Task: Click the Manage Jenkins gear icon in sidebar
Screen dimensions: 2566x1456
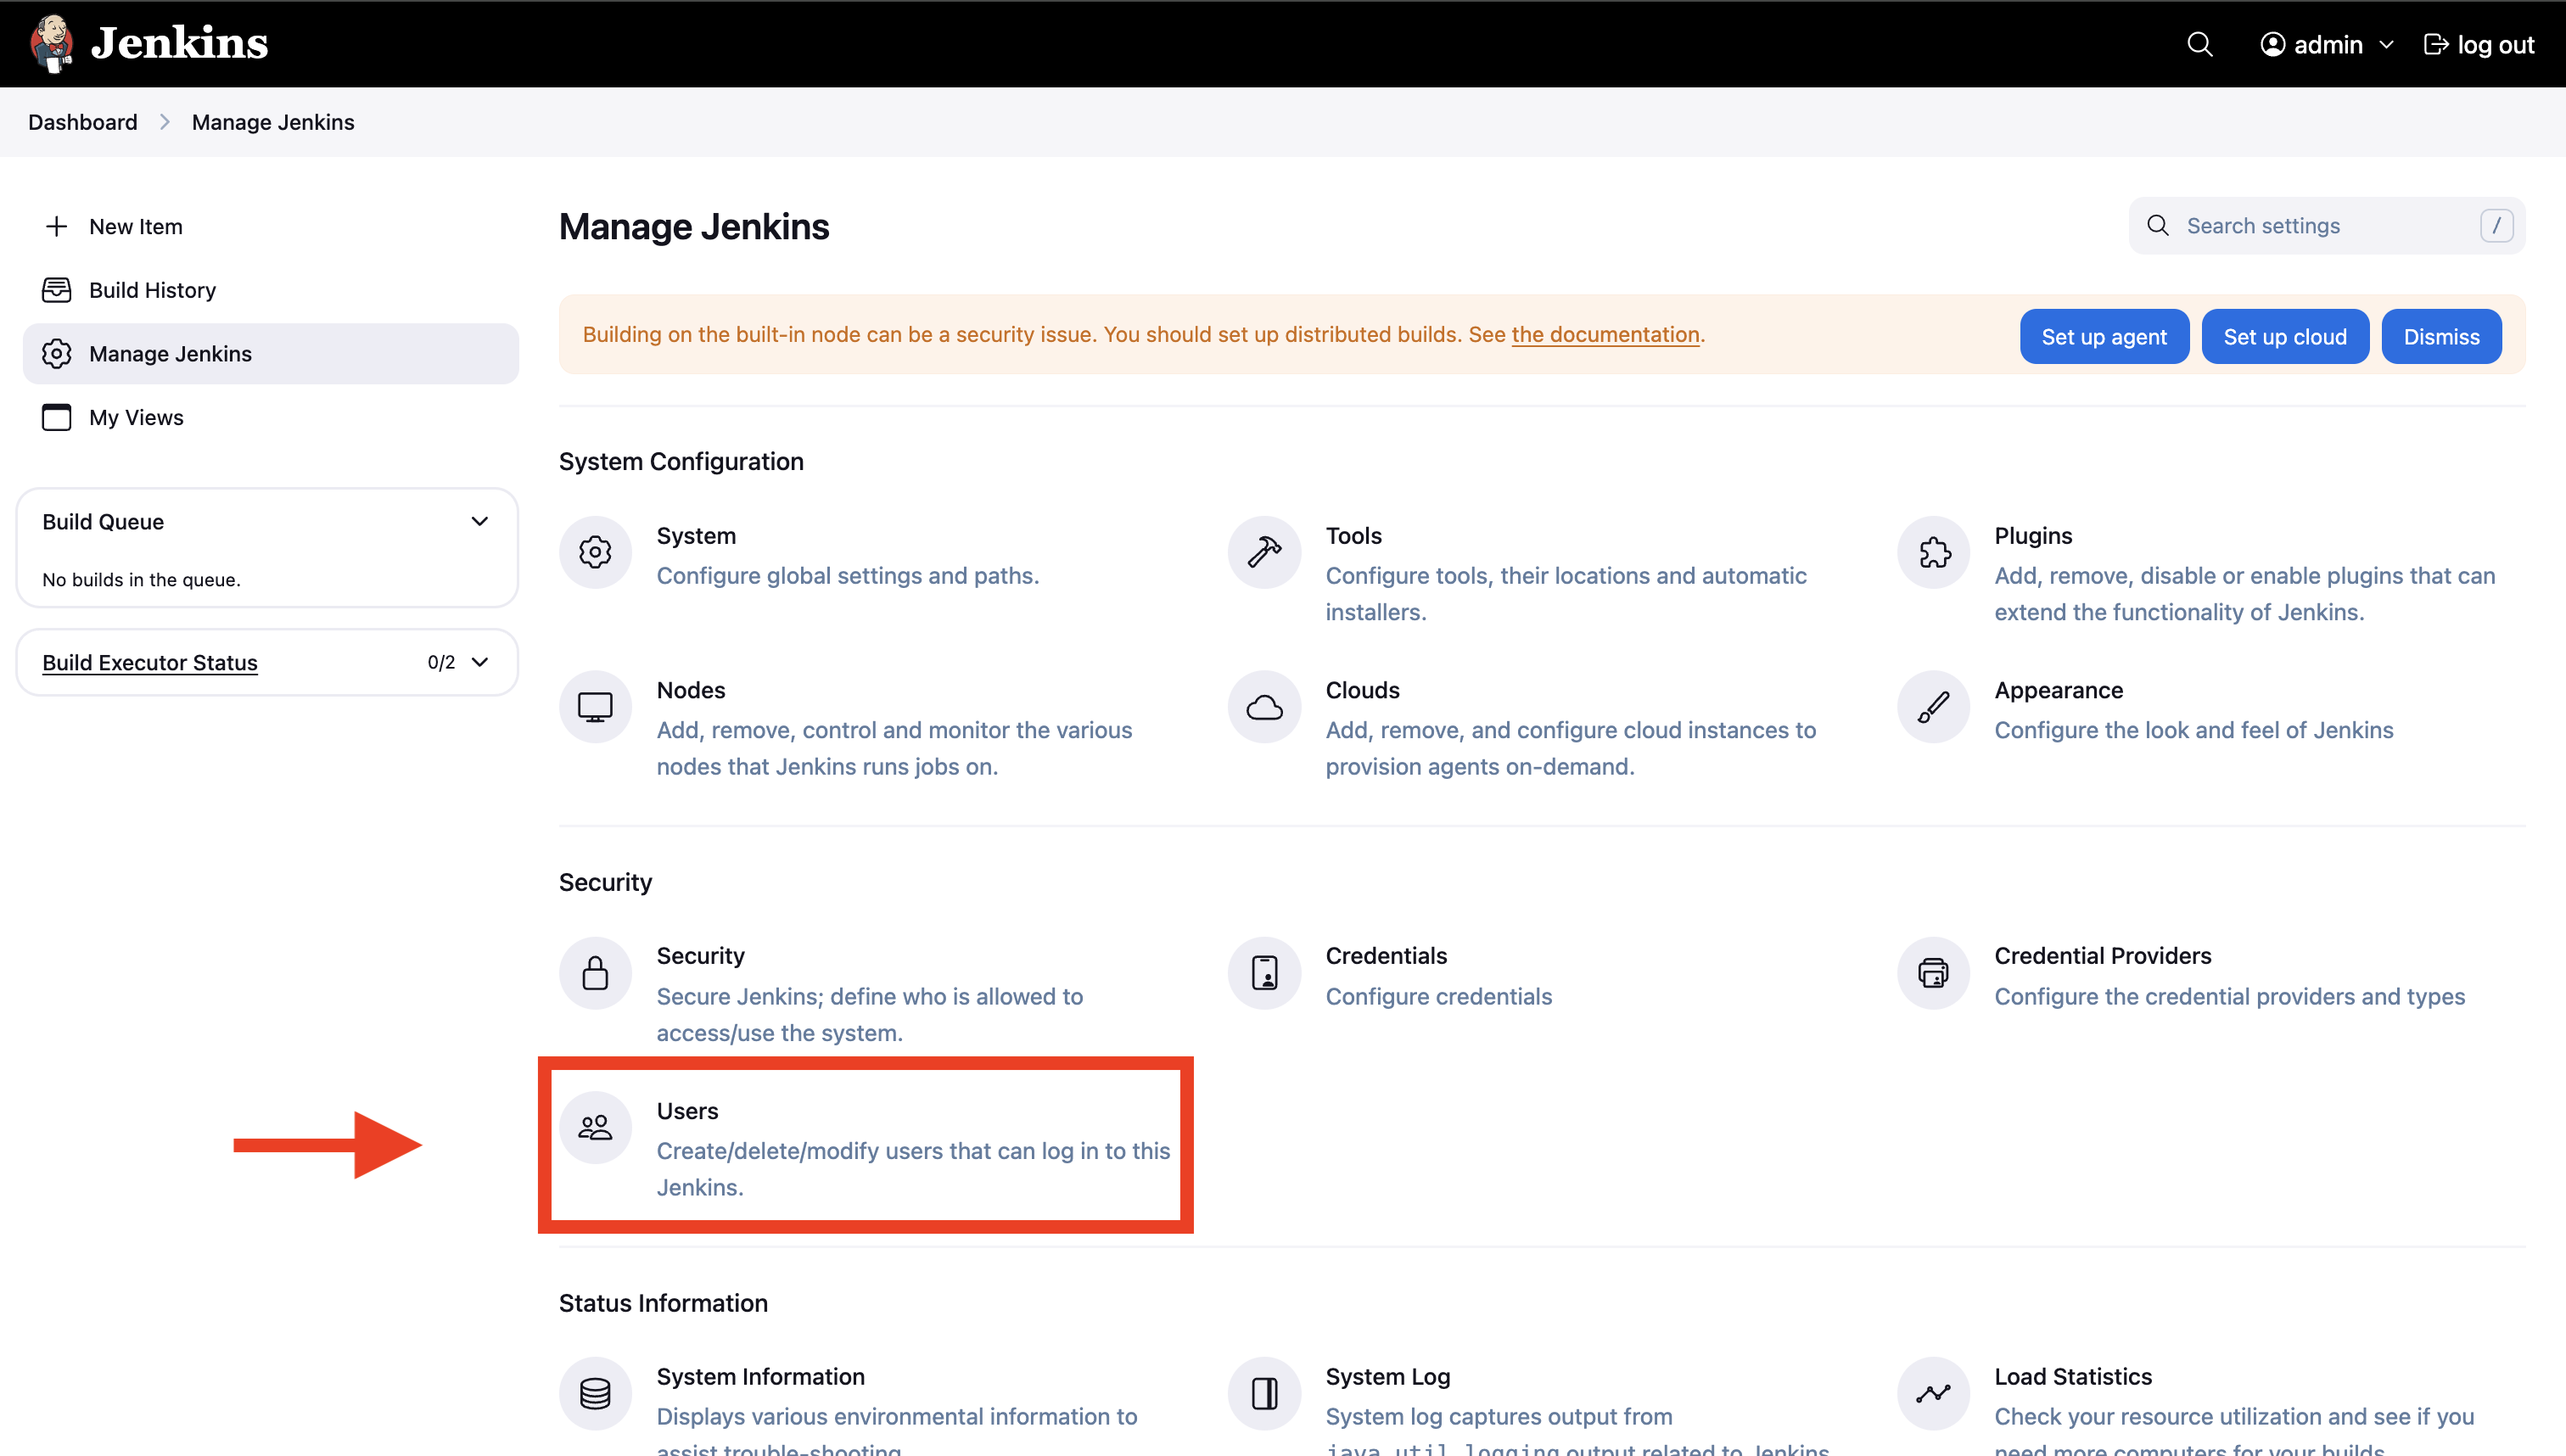Action: coord(57,353)
